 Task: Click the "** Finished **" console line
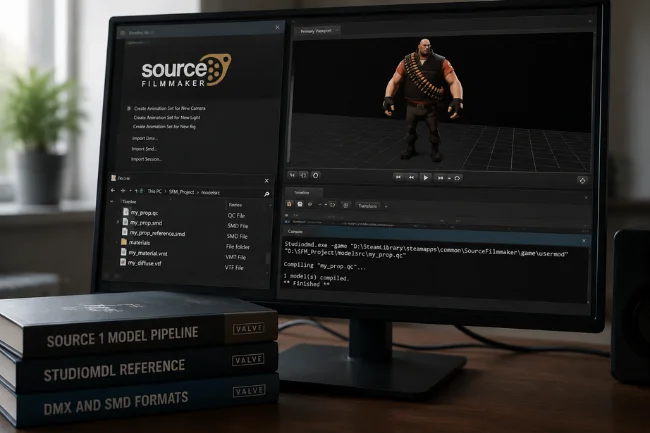click(307, 284)
